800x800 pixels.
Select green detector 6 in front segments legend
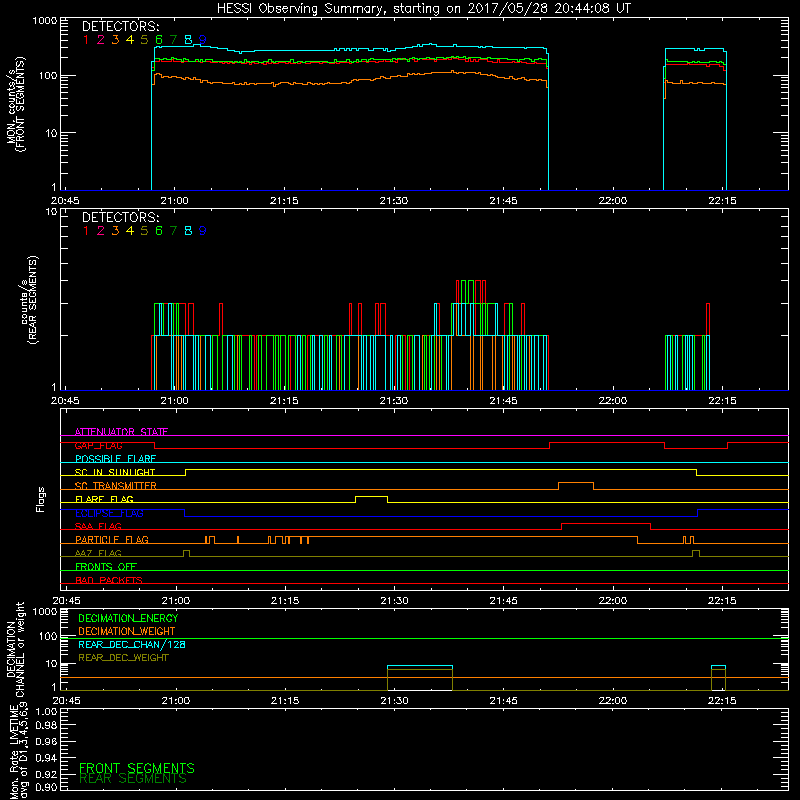click(159, 40)
